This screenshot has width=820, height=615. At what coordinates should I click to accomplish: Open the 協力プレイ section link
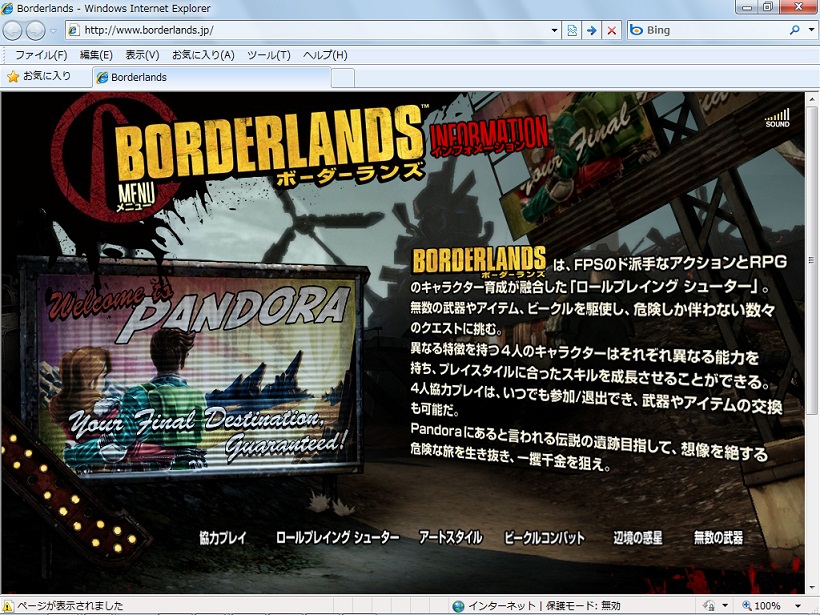[222, 538]
